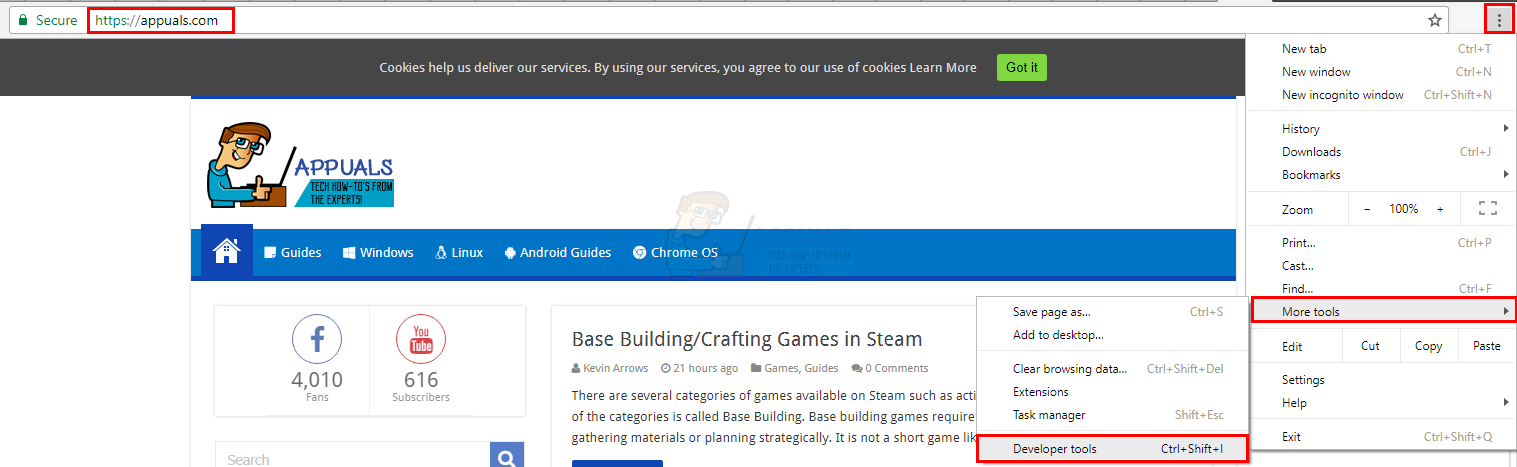Choose Print... from menu

1381,242
